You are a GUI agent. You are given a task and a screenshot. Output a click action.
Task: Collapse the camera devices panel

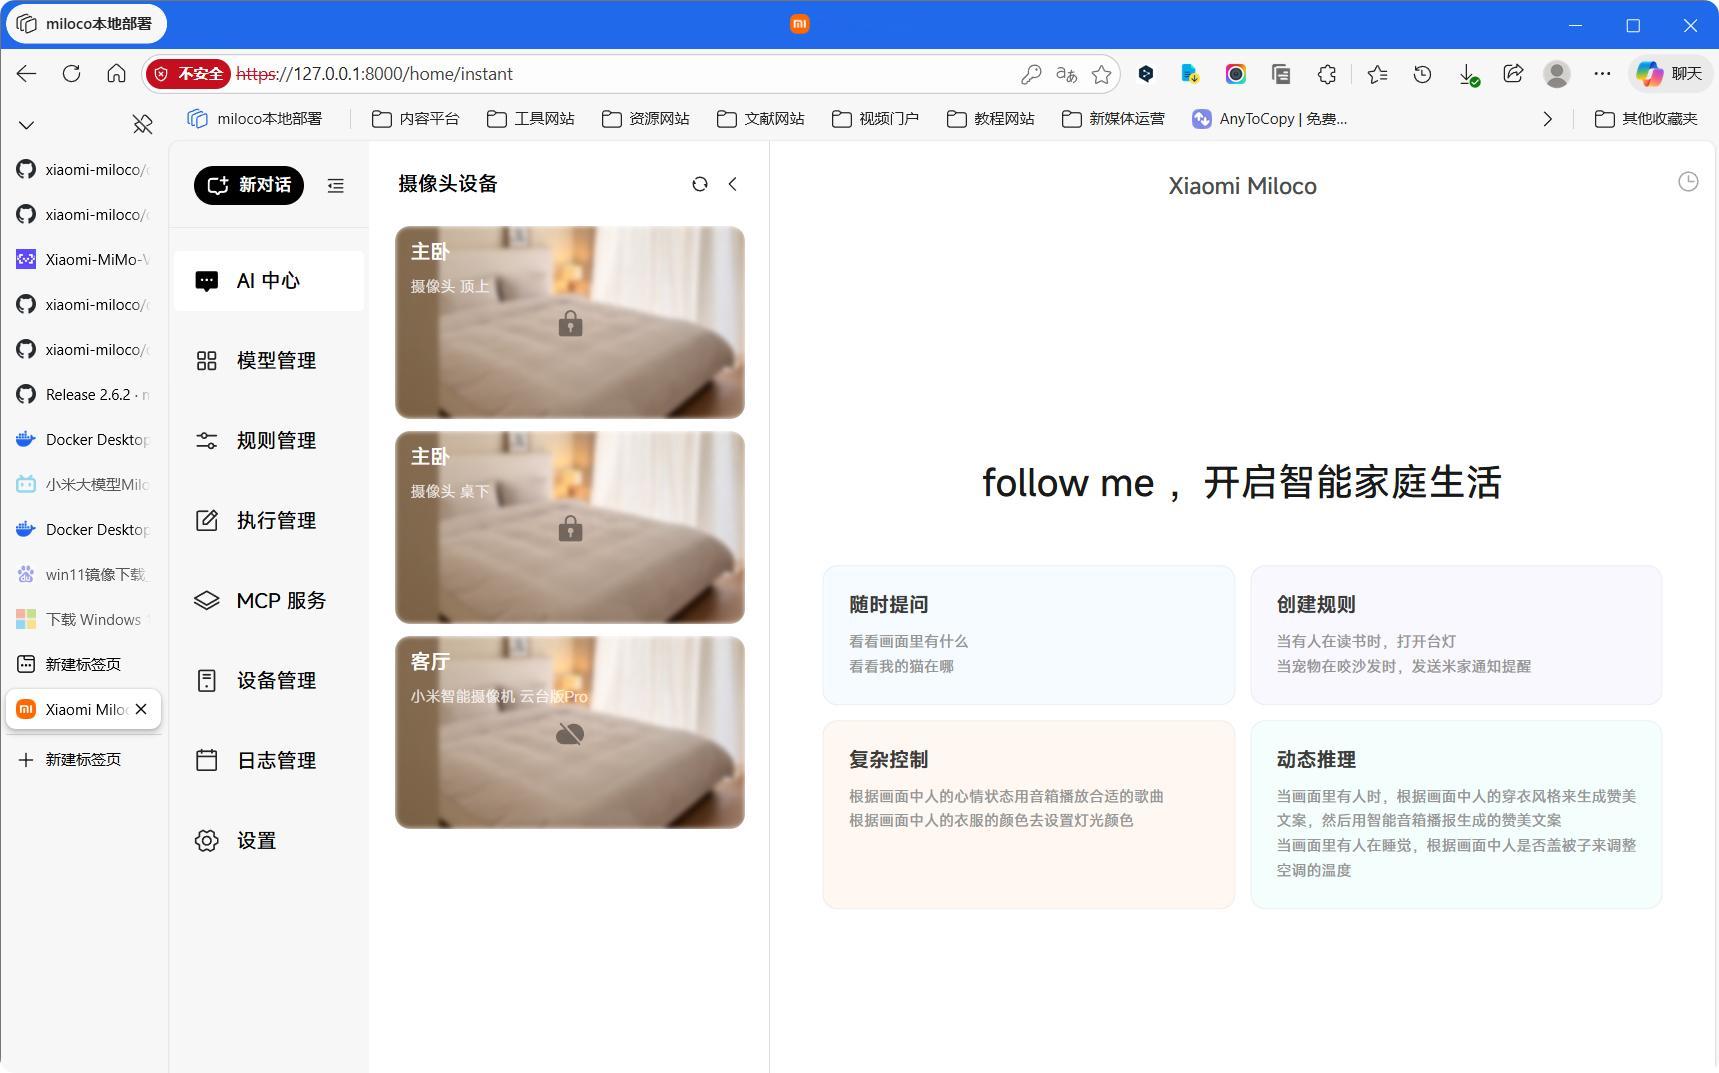[x=733, y=184]
